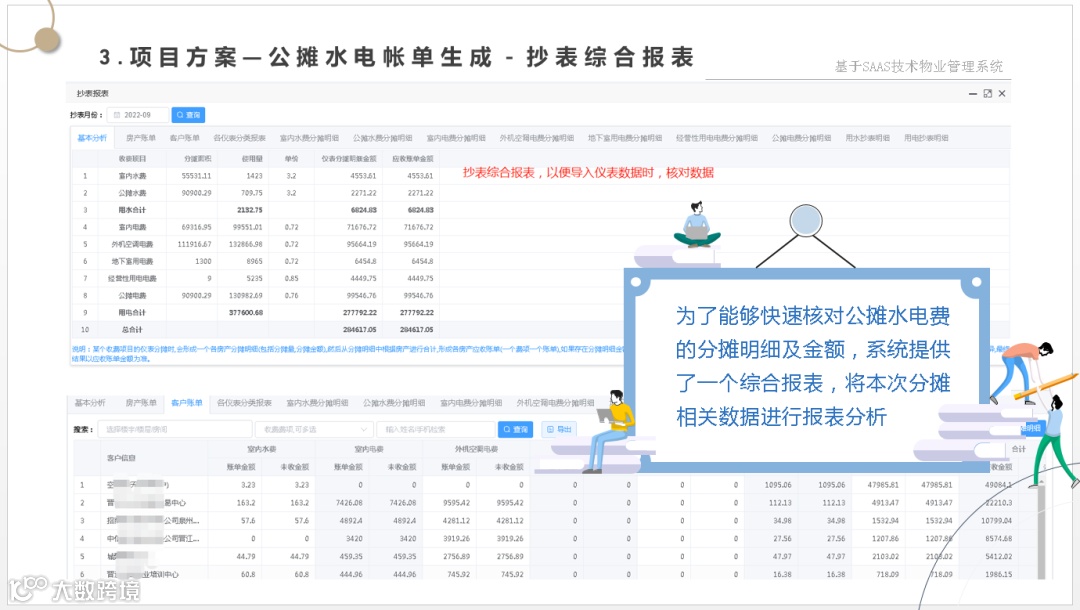The image size is (1080, 610).
Task: Click the 经营性用电电费 row
Action: pyautogui.click(x=256, y=278)
